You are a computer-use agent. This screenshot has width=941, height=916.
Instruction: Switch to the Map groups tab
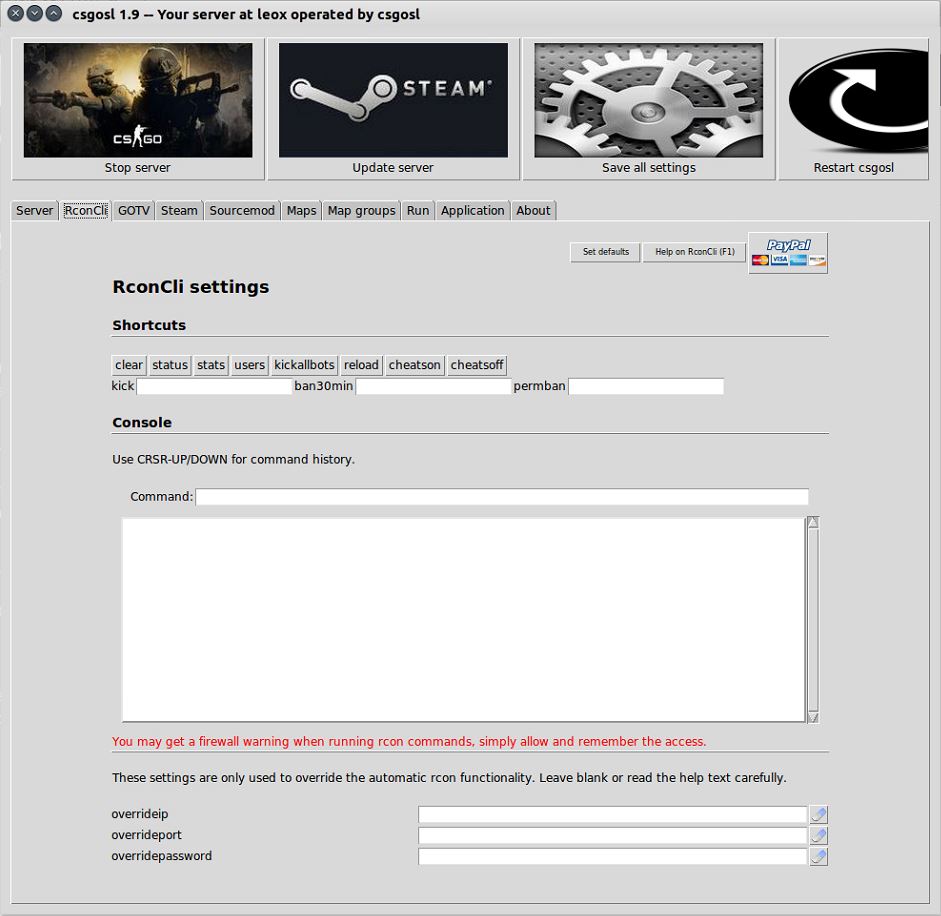[361, 211]
